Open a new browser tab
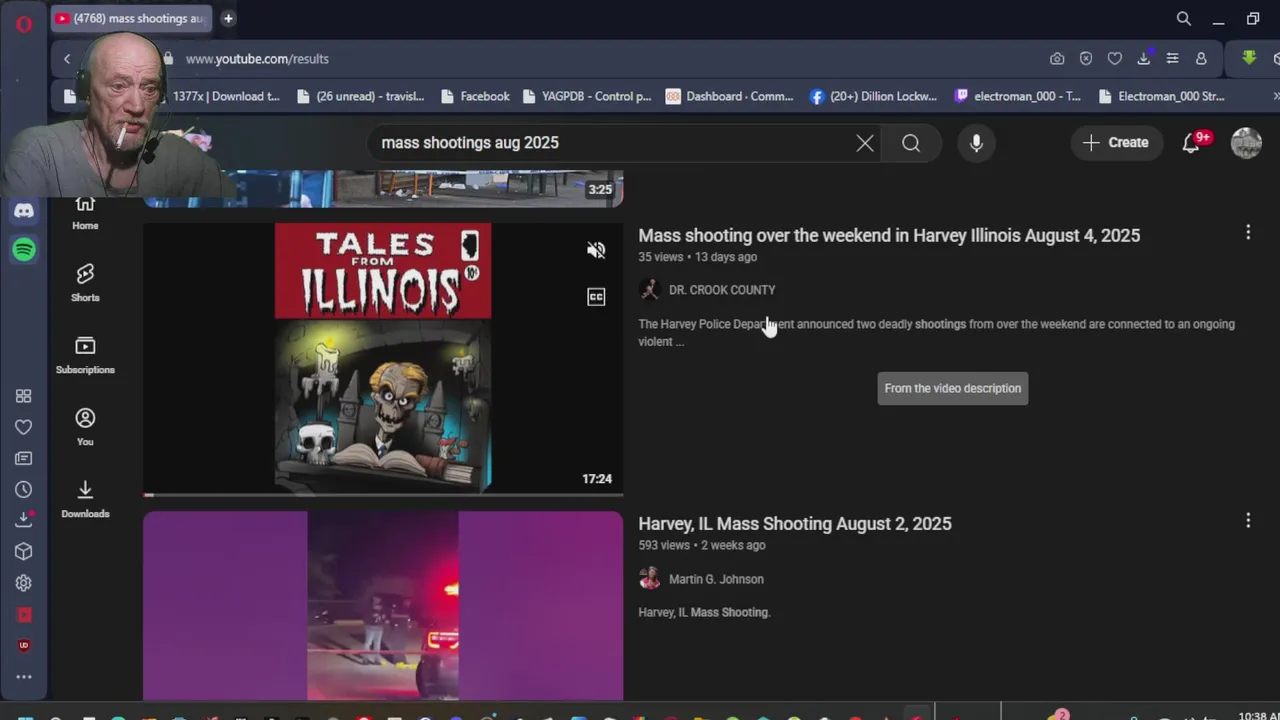Viewport: 1280px width, 720px height. [228, 18]
